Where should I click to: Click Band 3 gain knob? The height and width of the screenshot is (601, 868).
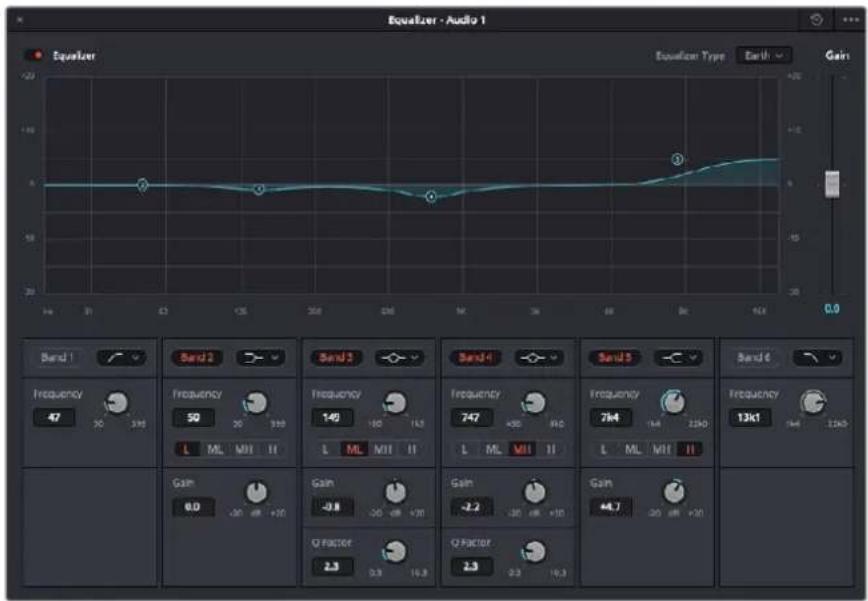point(395,492)
